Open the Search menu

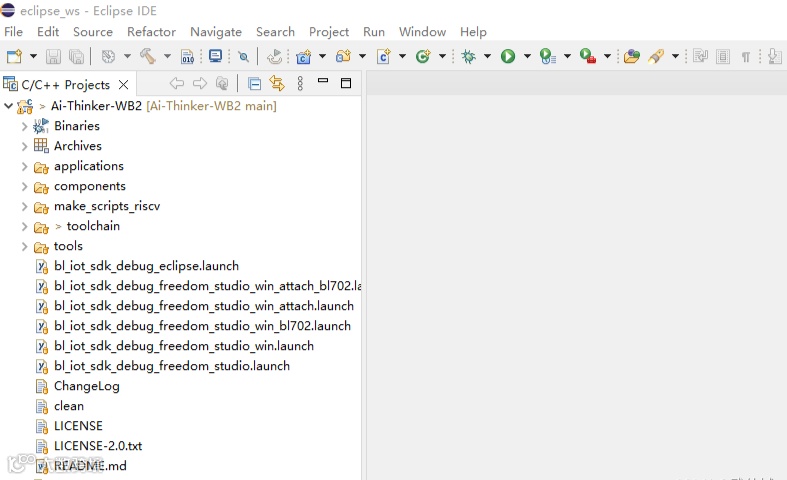[x=276, y=32]
